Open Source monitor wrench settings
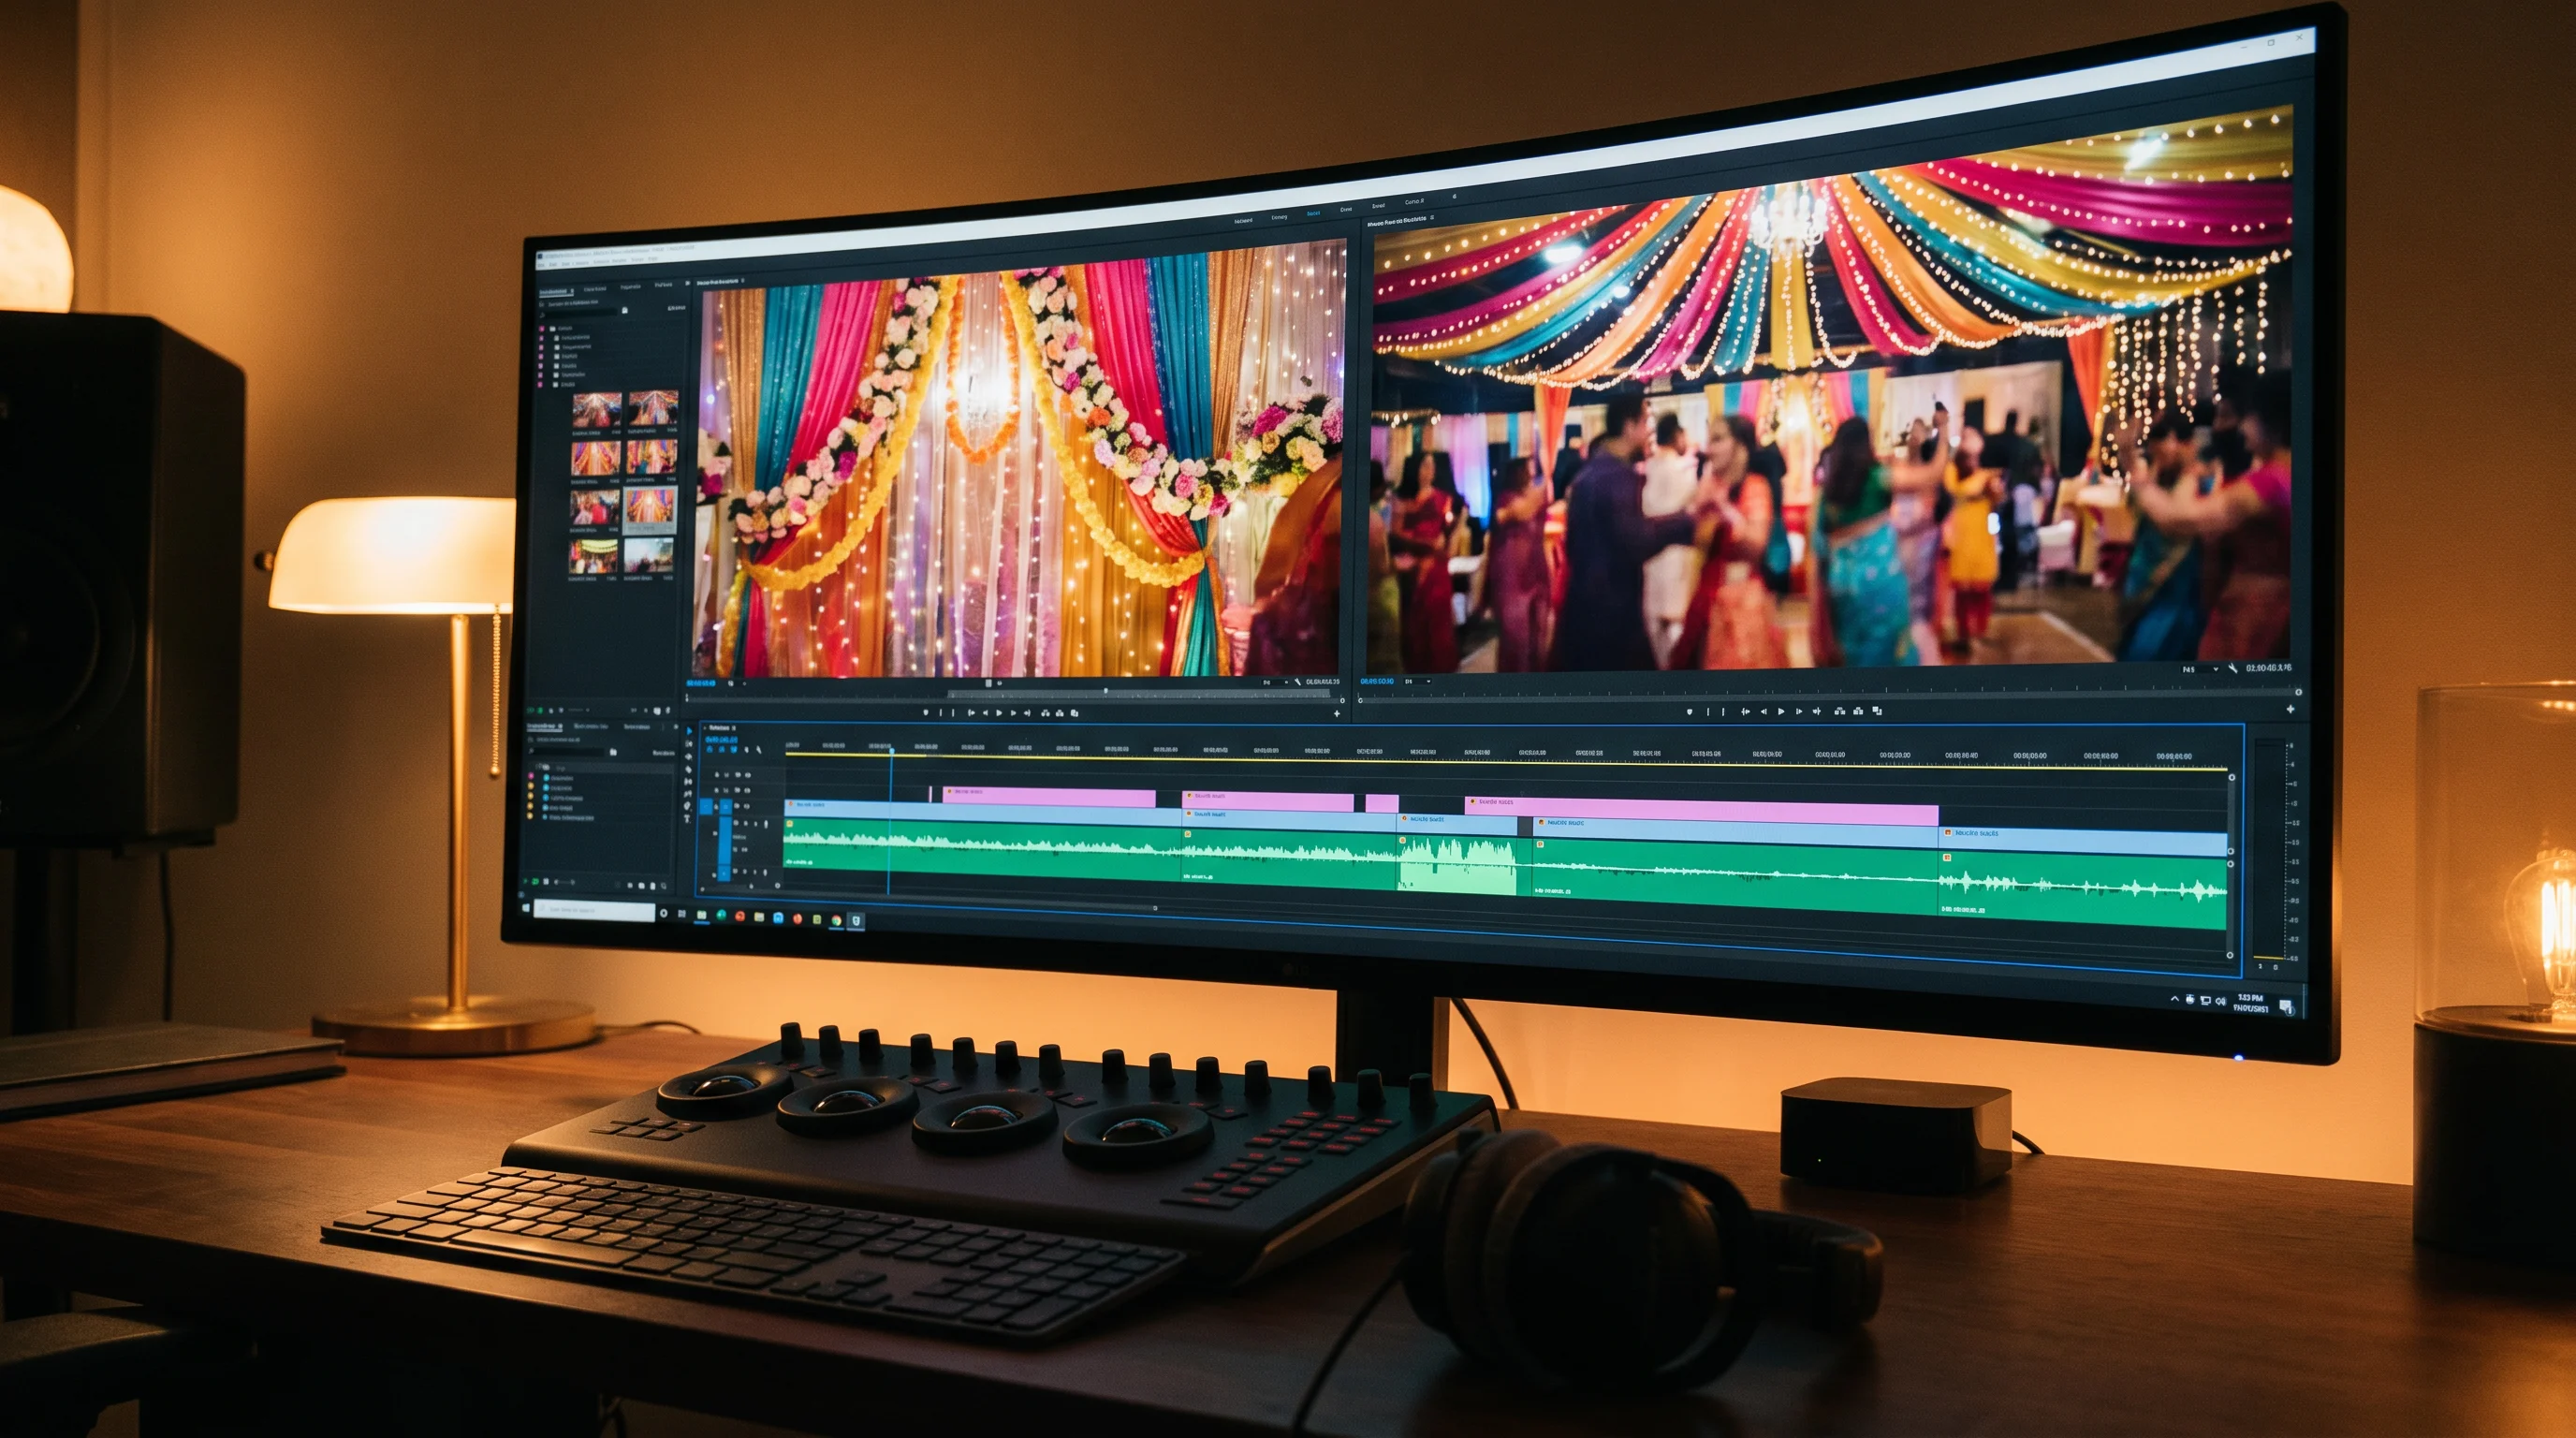This screenshot has width=2576, height=1438. click(1298, 682)
